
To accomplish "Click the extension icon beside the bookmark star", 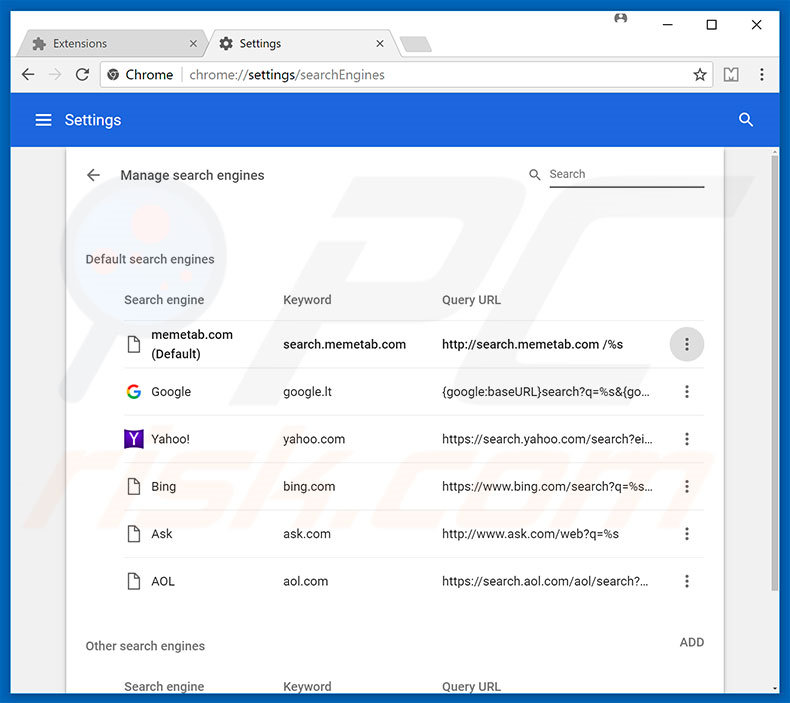I will (731, 75).
